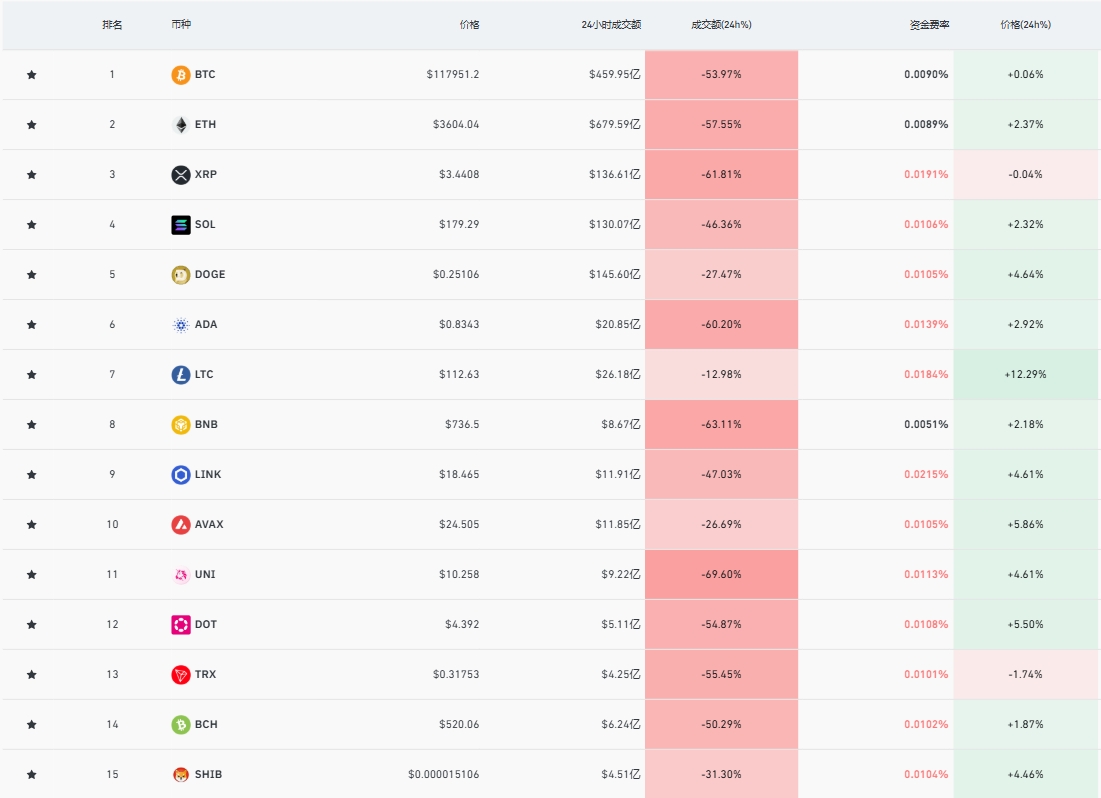This screenshot has height=798, width=1101.
Task: Click the Bitcoin BTC coin icon
Action: [x=180, y=75]
